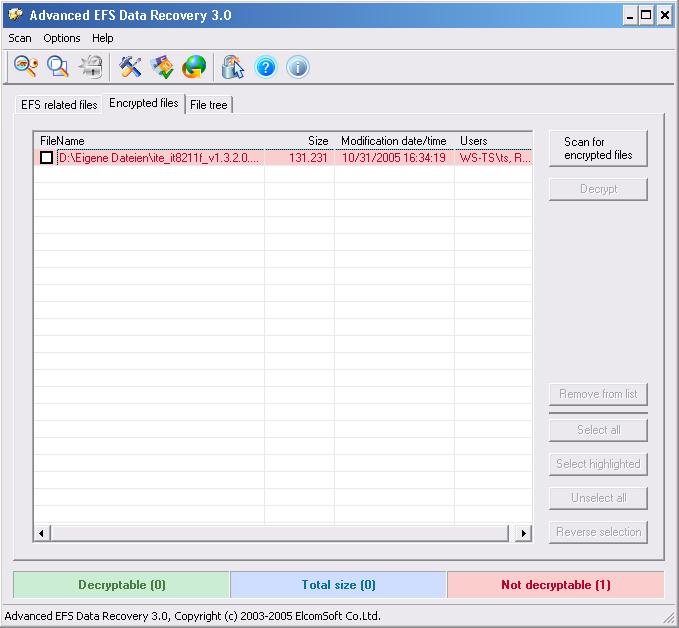The image size is (679, 628).
Task: Click the Unselect all button
Action: pyautogui.click(x=598, y=498)
